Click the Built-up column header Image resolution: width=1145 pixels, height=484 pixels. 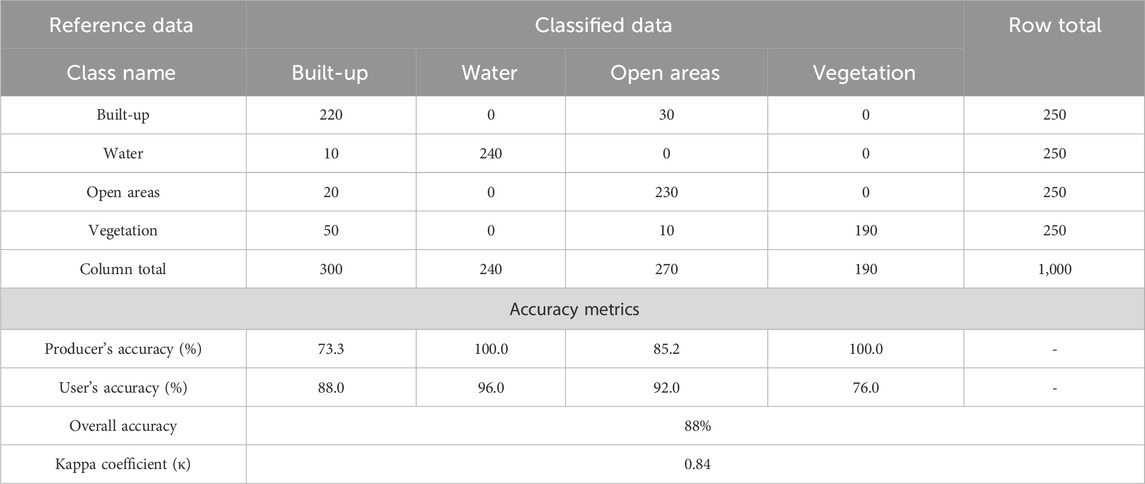point(331,73)
